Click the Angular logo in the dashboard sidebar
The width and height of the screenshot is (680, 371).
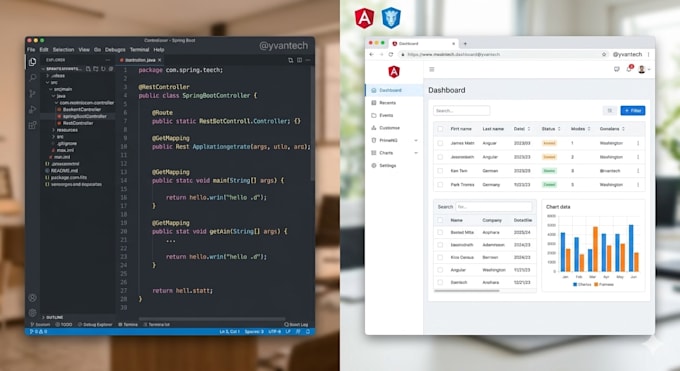click(394, 72)
